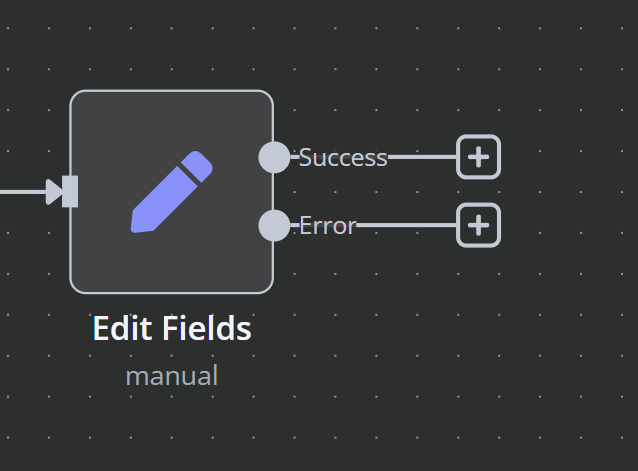Select the Success output label

pyautogui.click(x=343, y=157)
